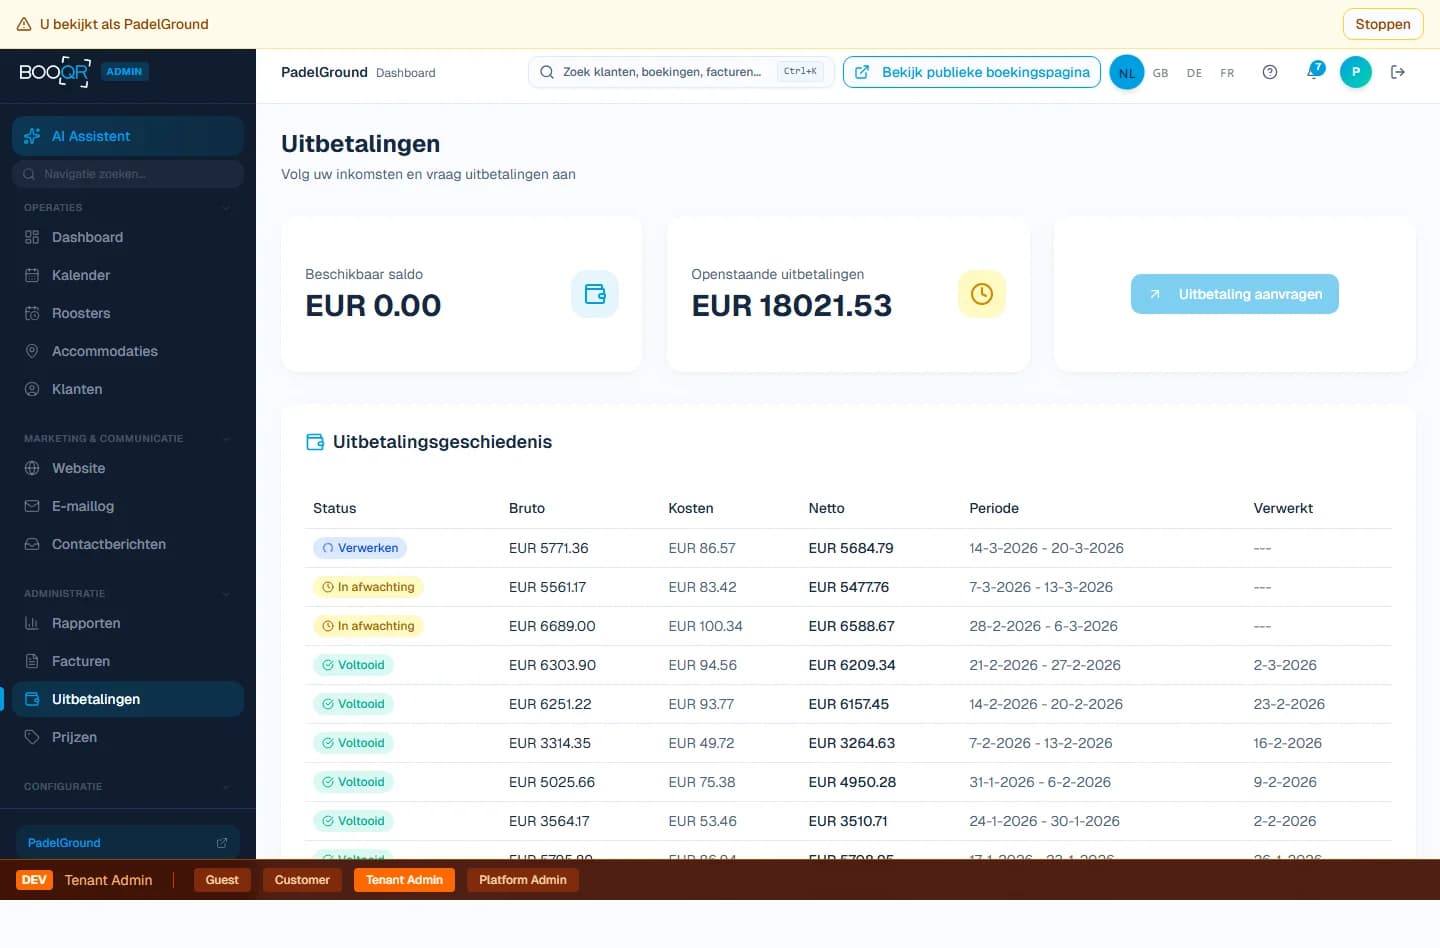1440x948 pixels.
Task: Collapse the OPERATIES sidebar group
Action: [227, 207]
